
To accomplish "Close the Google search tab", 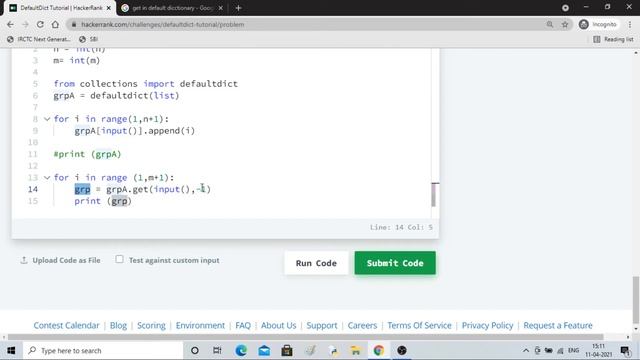I will pos(221,8).
